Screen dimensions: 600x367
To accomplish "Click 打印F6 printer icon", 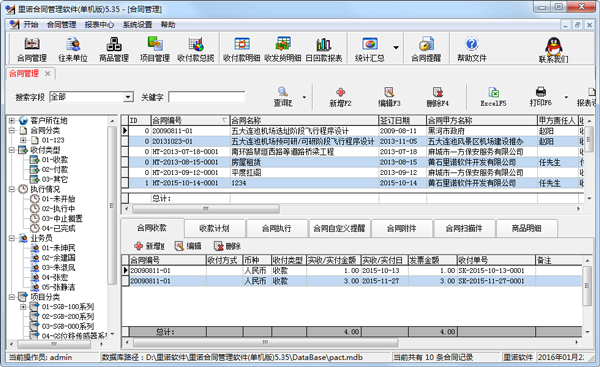I will [x=541, y=96].
